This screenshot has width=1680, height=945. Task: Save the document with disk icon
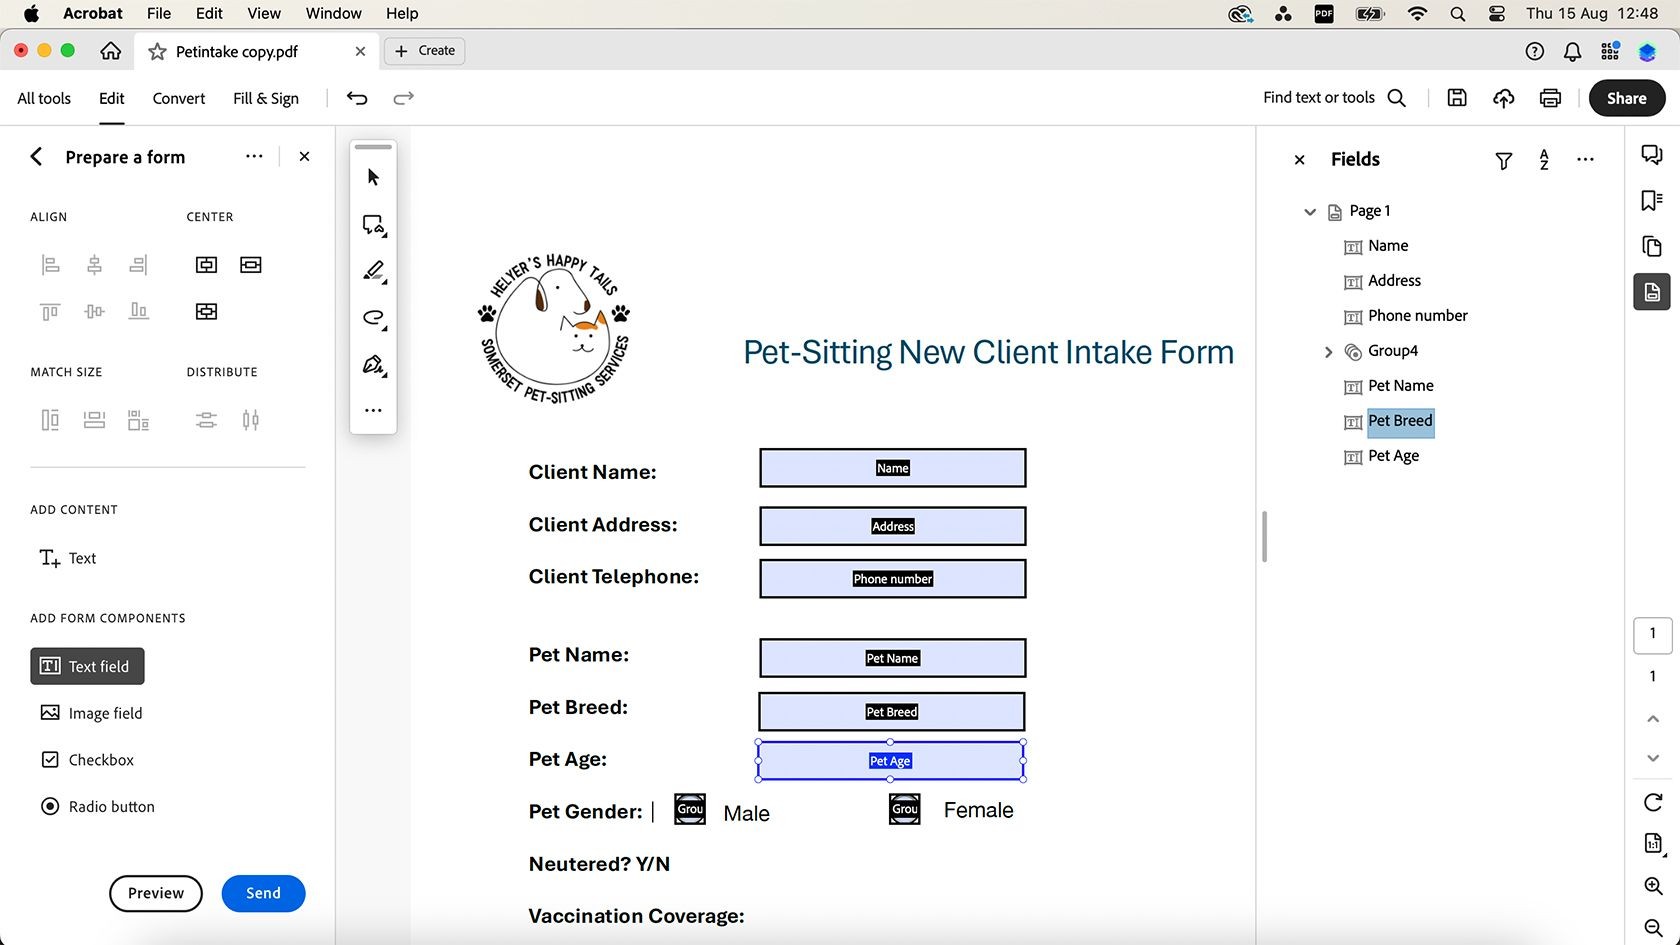coord(1457,98)
